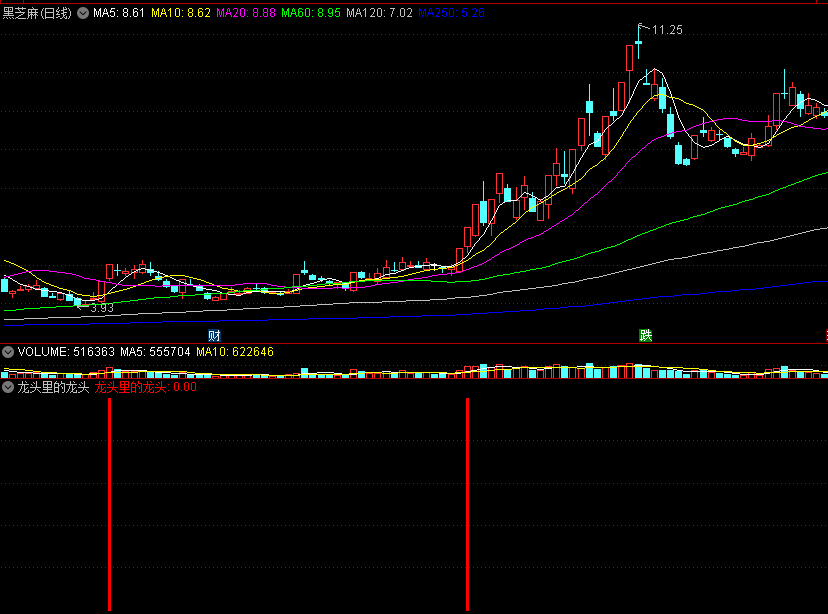The image size is (828, 614).
Task: Expand the VOLUME indicator dropdown arrow
Action: click(8, 352)
